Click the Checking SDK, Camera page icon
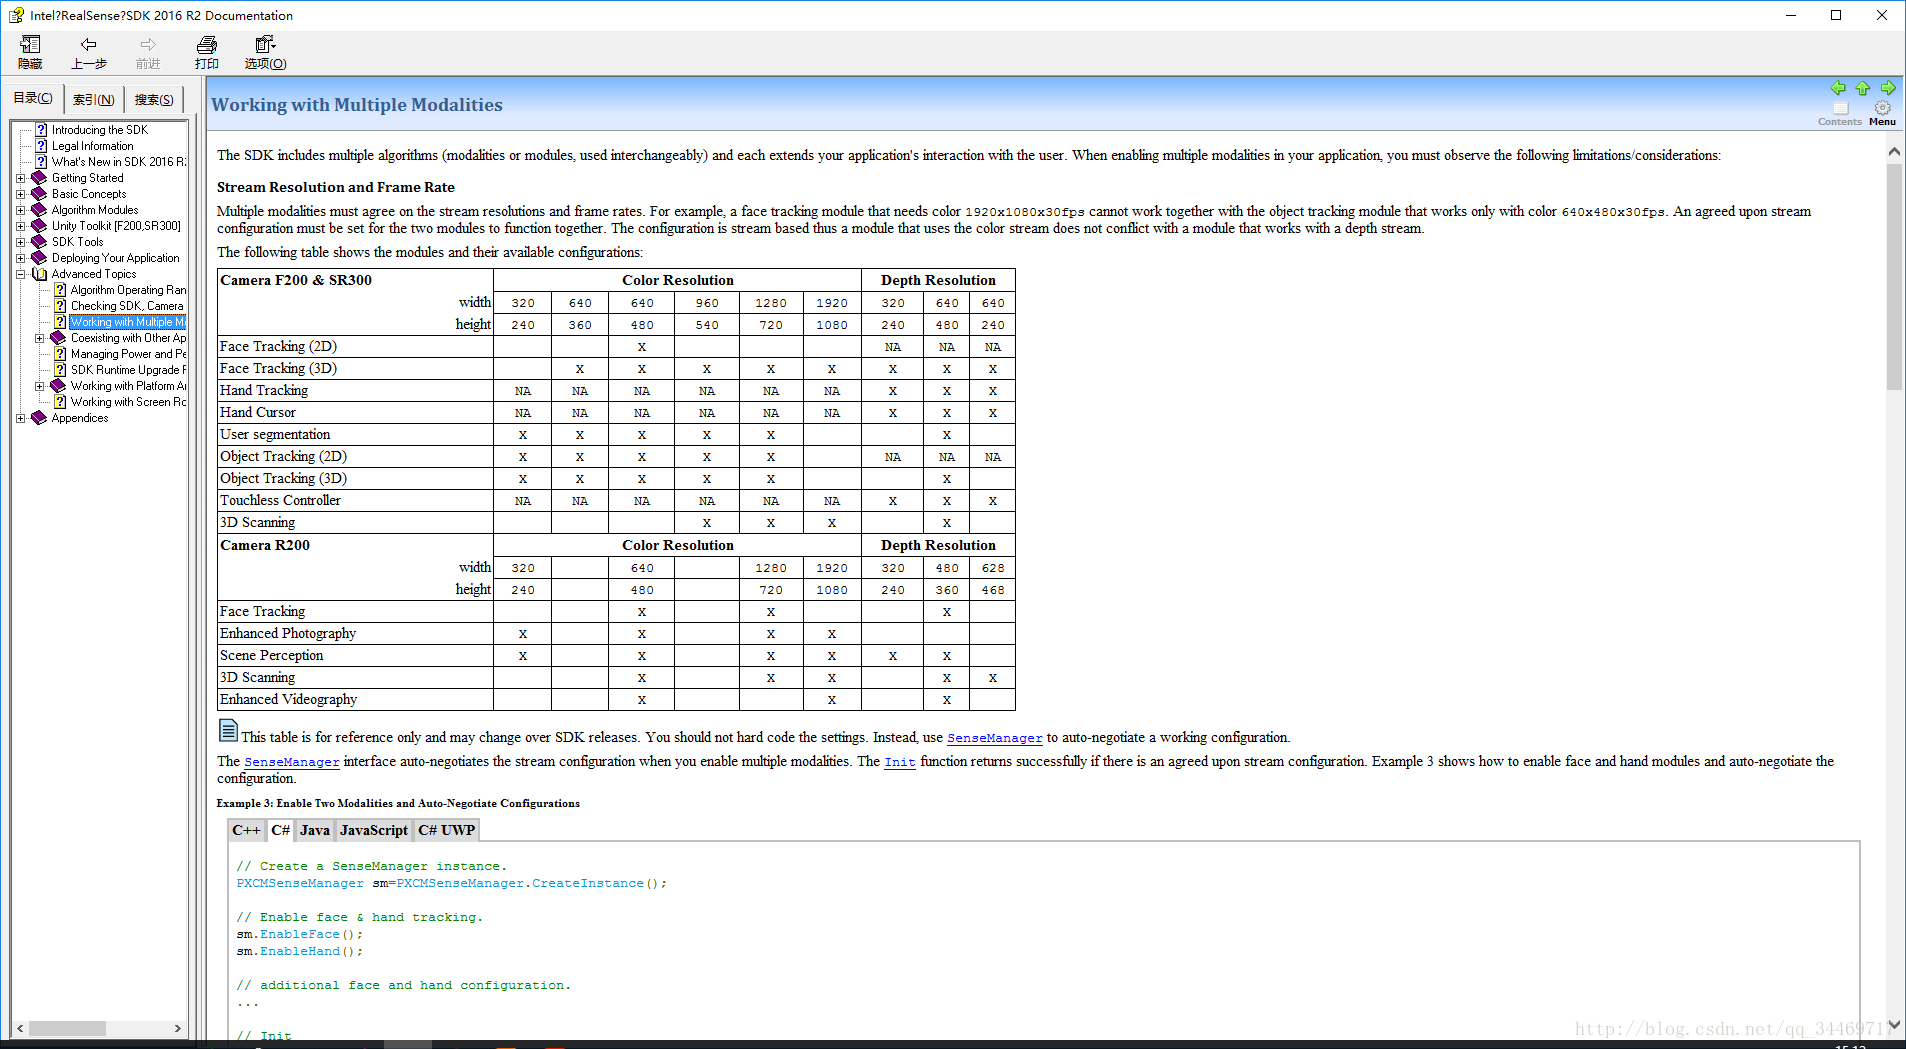 [60, 306]
